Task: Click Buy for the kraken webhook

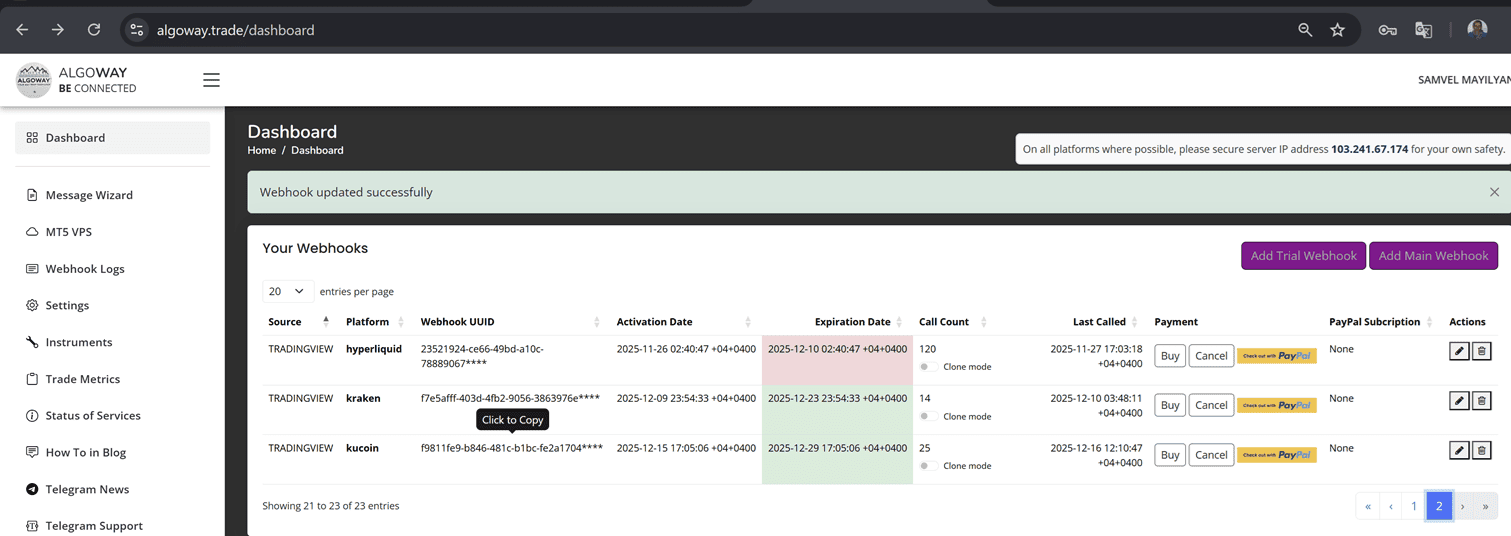Action: click(x=1169, y=405)
